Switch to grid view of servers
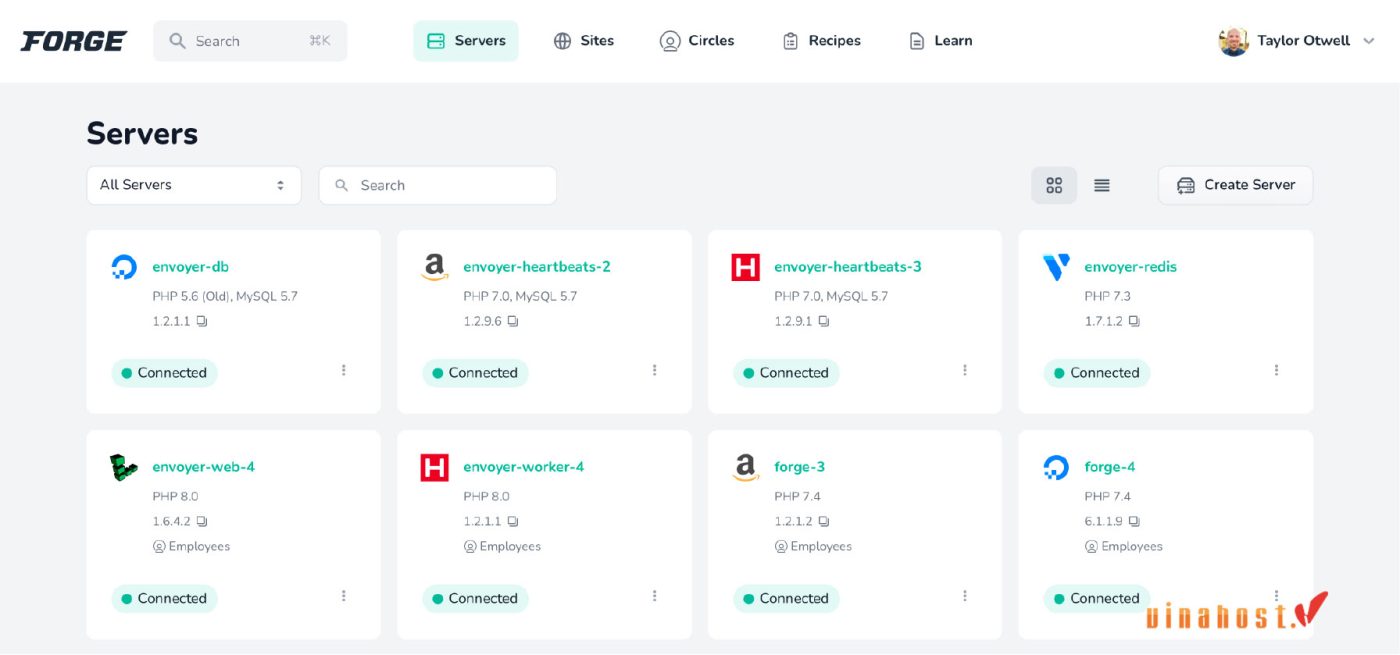The image size is (1400, 655). [1053, 185]
